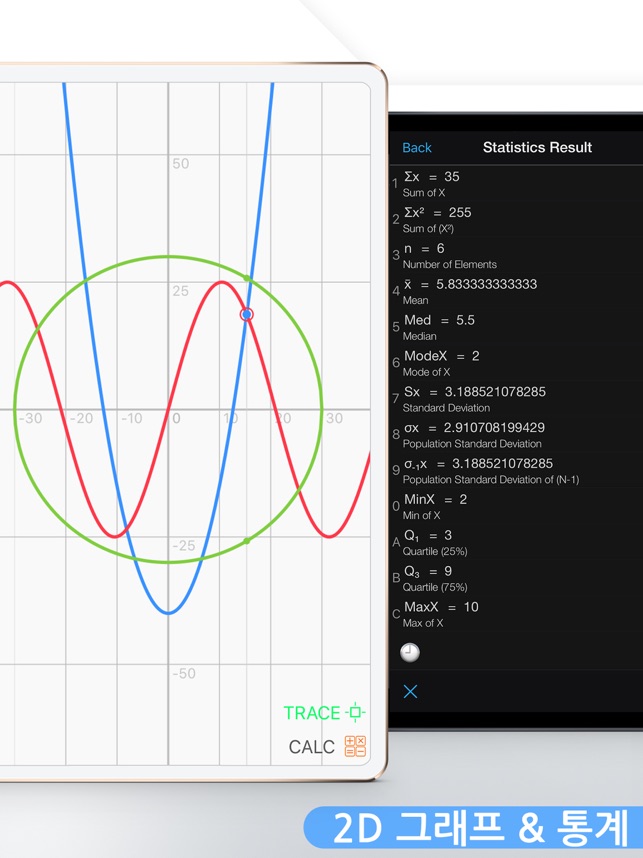
Task: Select the 'MaxX = 10' row
Action: pyautogui.click(x=516, y=614)
